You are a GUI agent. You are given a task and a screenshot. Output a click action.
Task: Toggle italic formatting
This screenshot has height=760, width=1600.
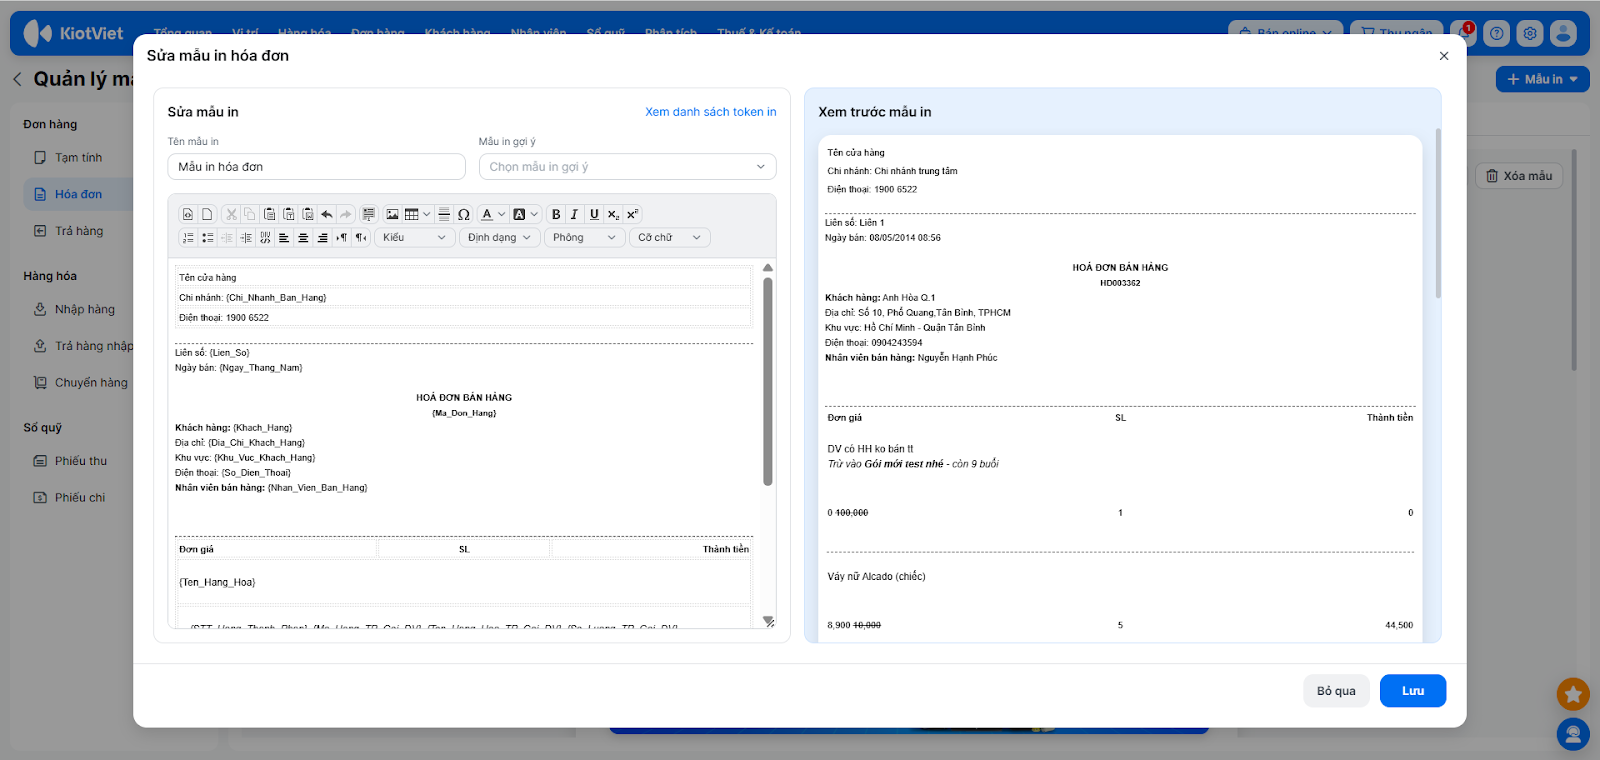click(x=574, y=214)
